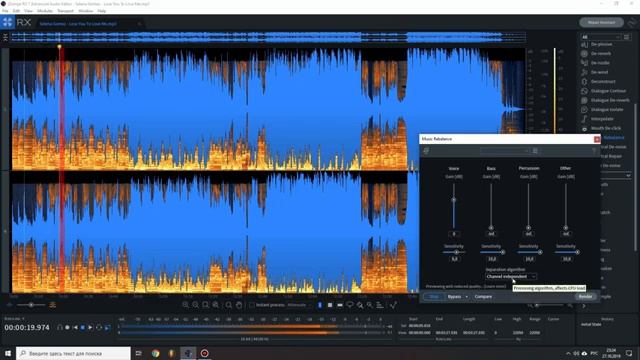Select the time-frequency rectangle selection tool
Viewport: 640px width, 360px height.
pyautogui.click(x=330, y=305)
